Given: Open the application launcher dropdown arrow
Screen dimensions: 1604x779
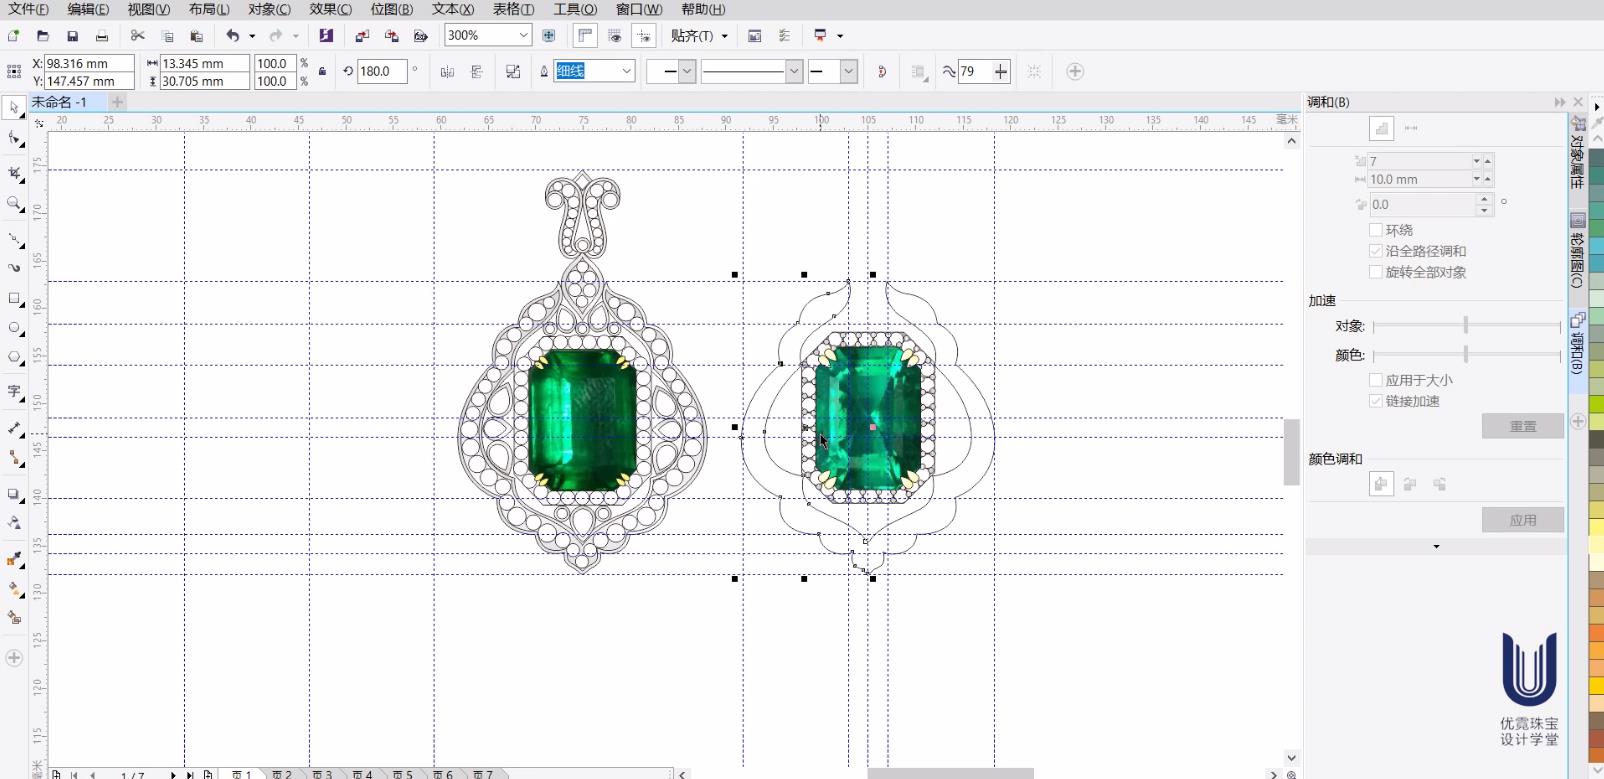Looking at the screenshot, I should 840,36.
